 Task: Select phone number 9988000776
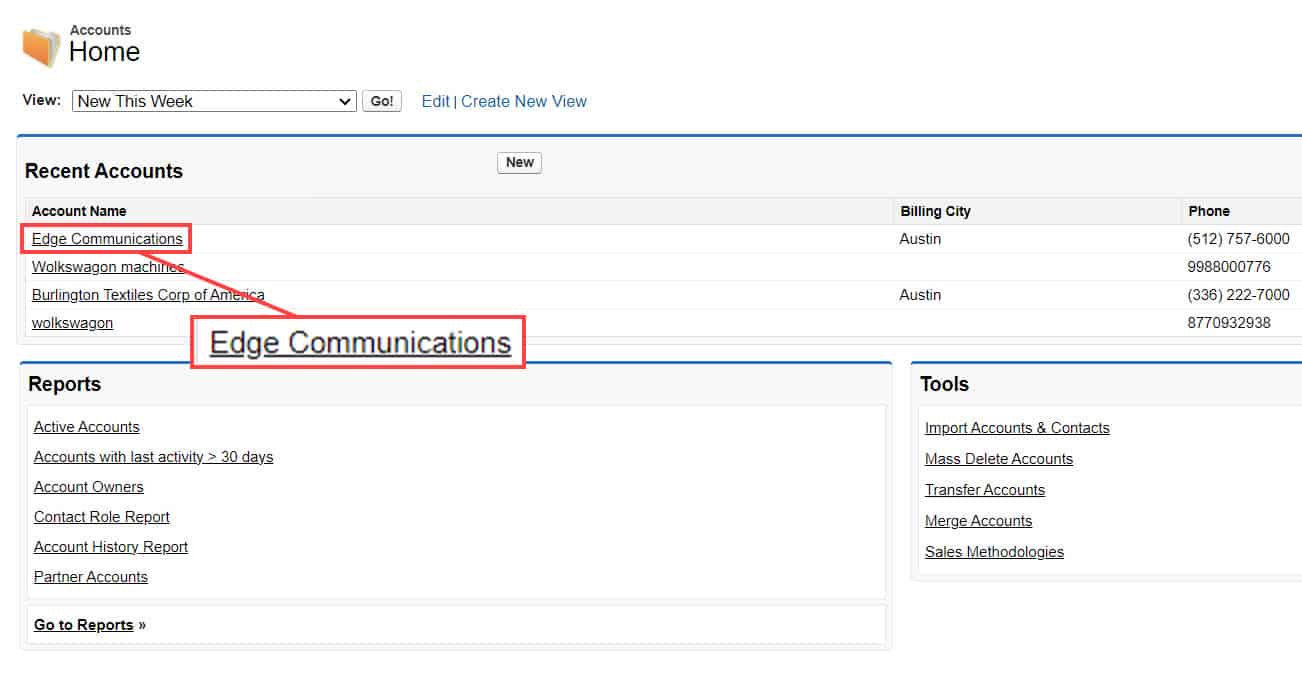click(1229, 267)
